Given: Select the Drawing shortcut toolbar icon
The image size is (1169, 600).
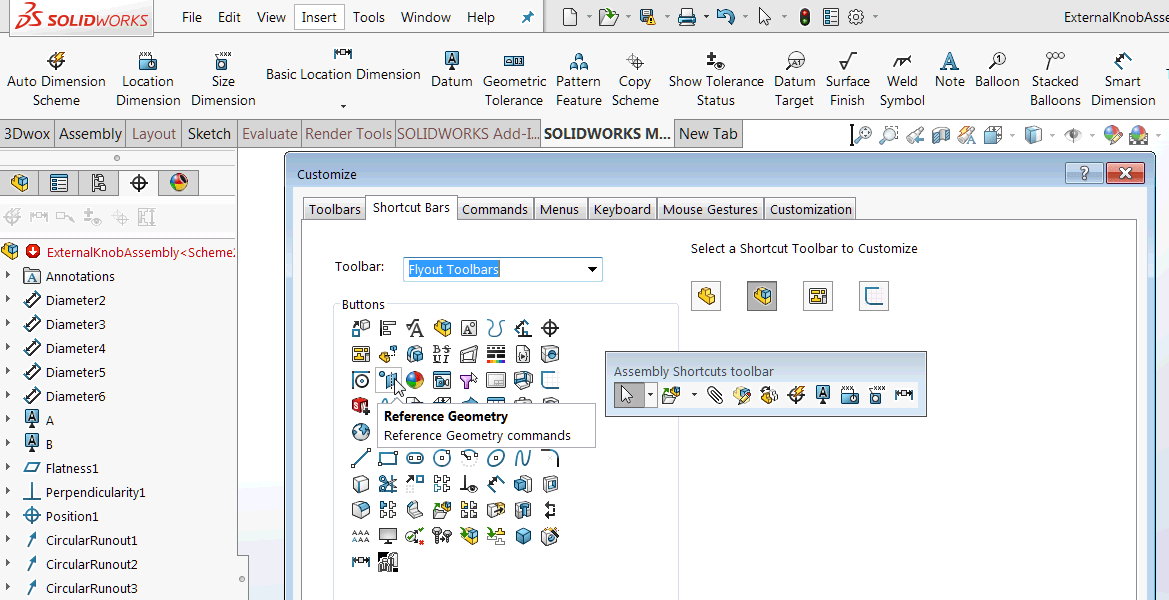Looking at the screenshot, I should [818, 297].
